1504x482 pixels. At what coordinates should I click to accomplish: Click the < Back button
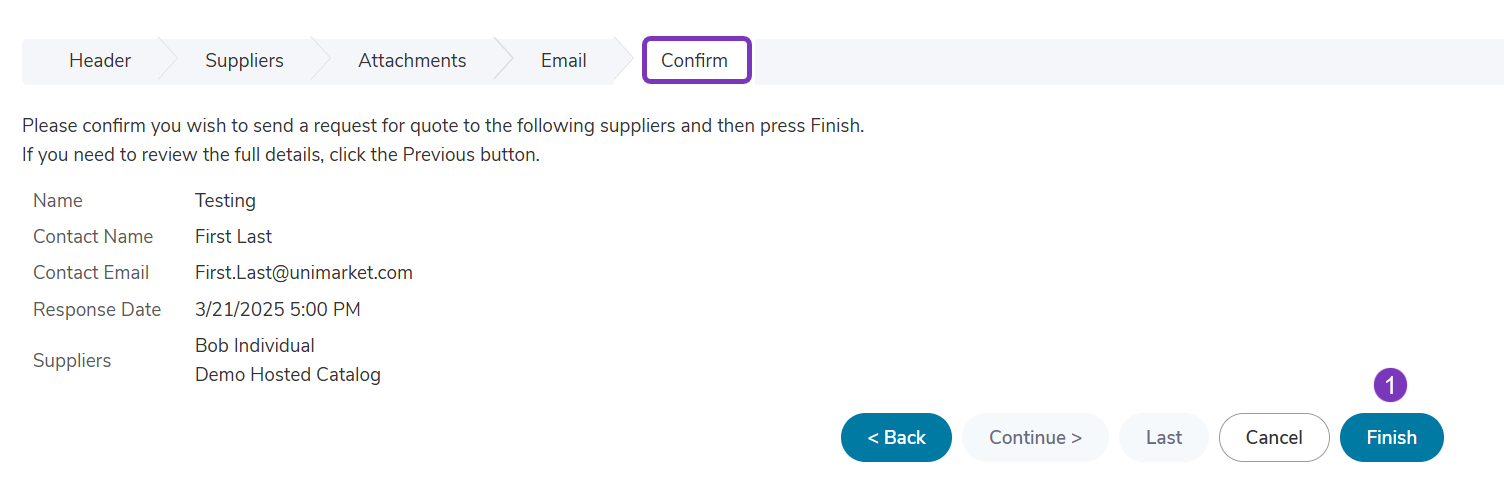pyautogui.click(x=896, y=437)
